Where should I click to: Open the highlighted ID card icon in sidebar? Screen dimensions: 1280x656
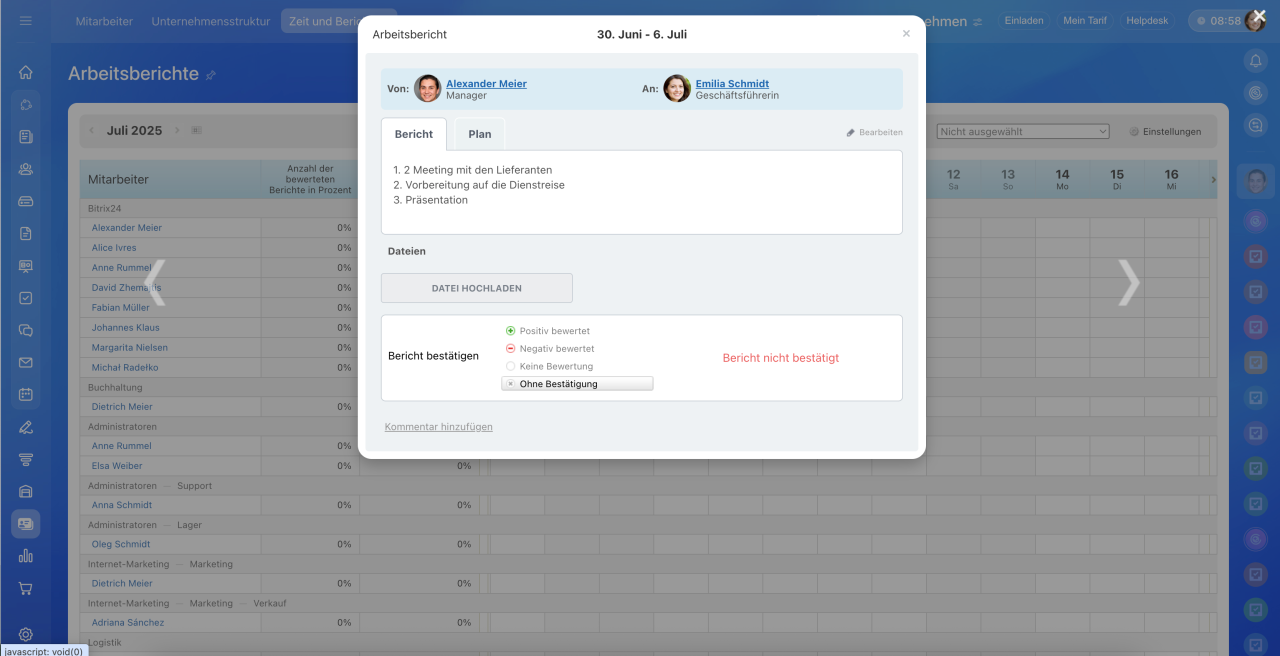pyautogui.click(x=26, y=523)
